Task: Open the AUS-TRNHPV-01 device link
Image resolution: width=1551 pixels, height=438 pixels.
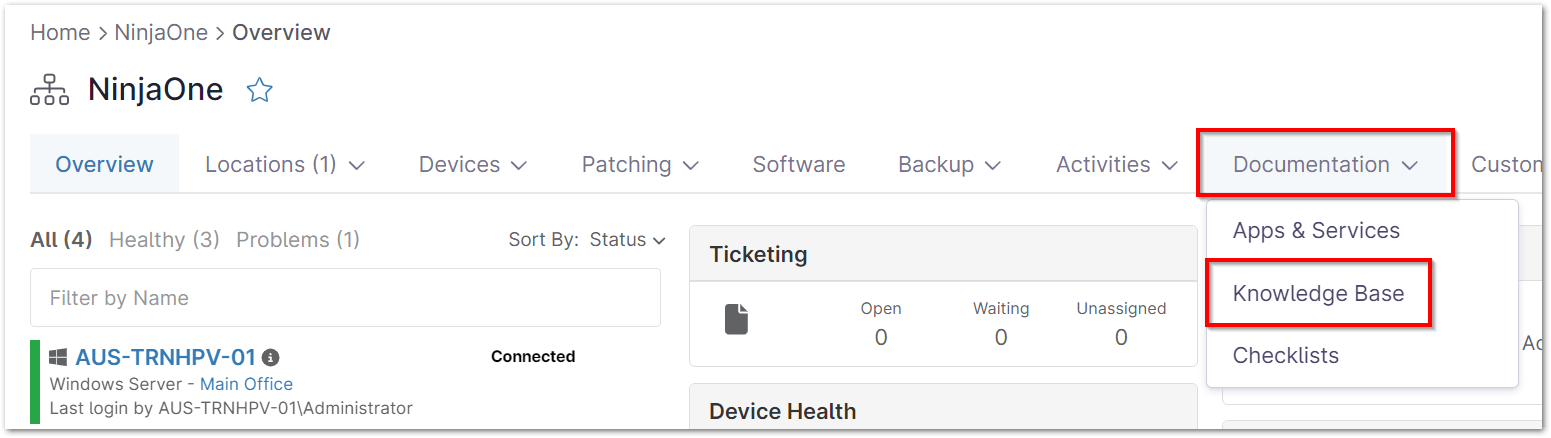Action: [165, 357]
